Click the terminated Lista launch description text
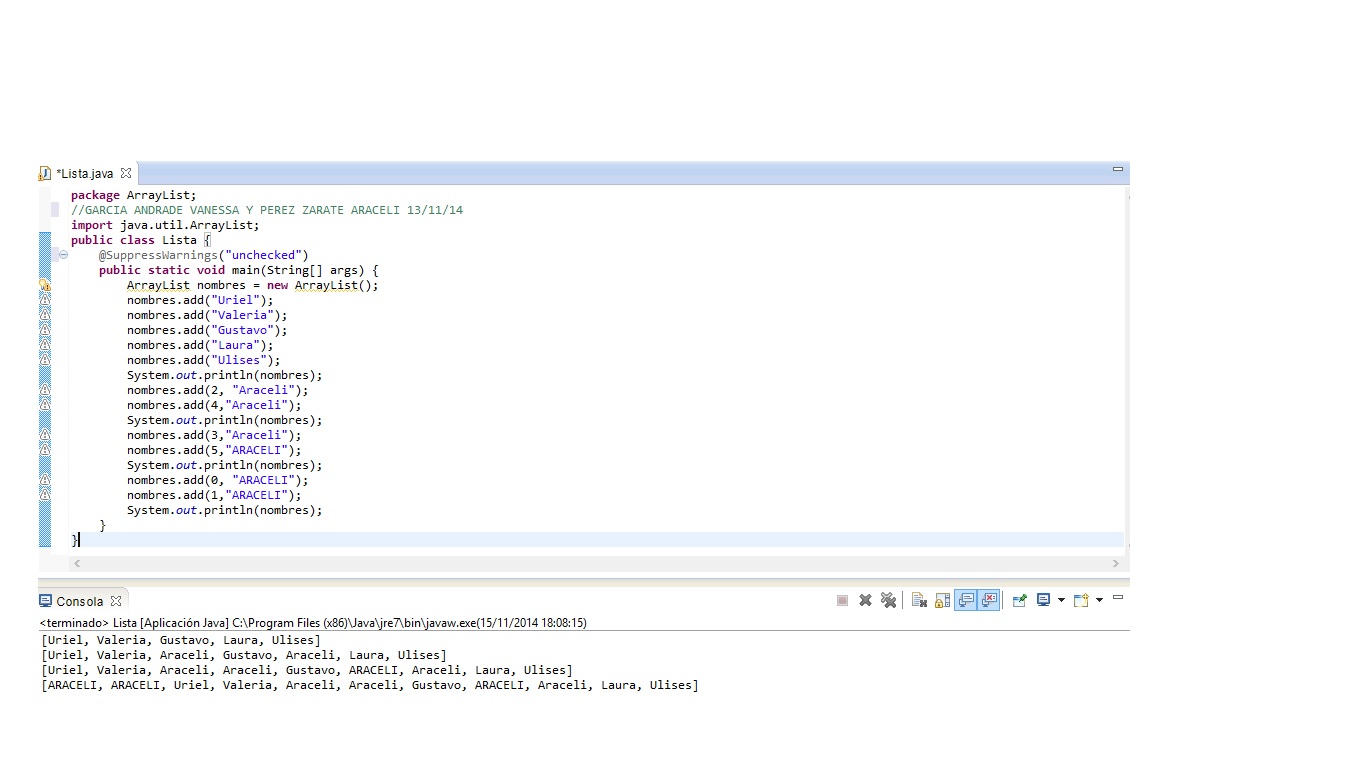This screenshot has height=783, width=1366. tap(313, 622)
